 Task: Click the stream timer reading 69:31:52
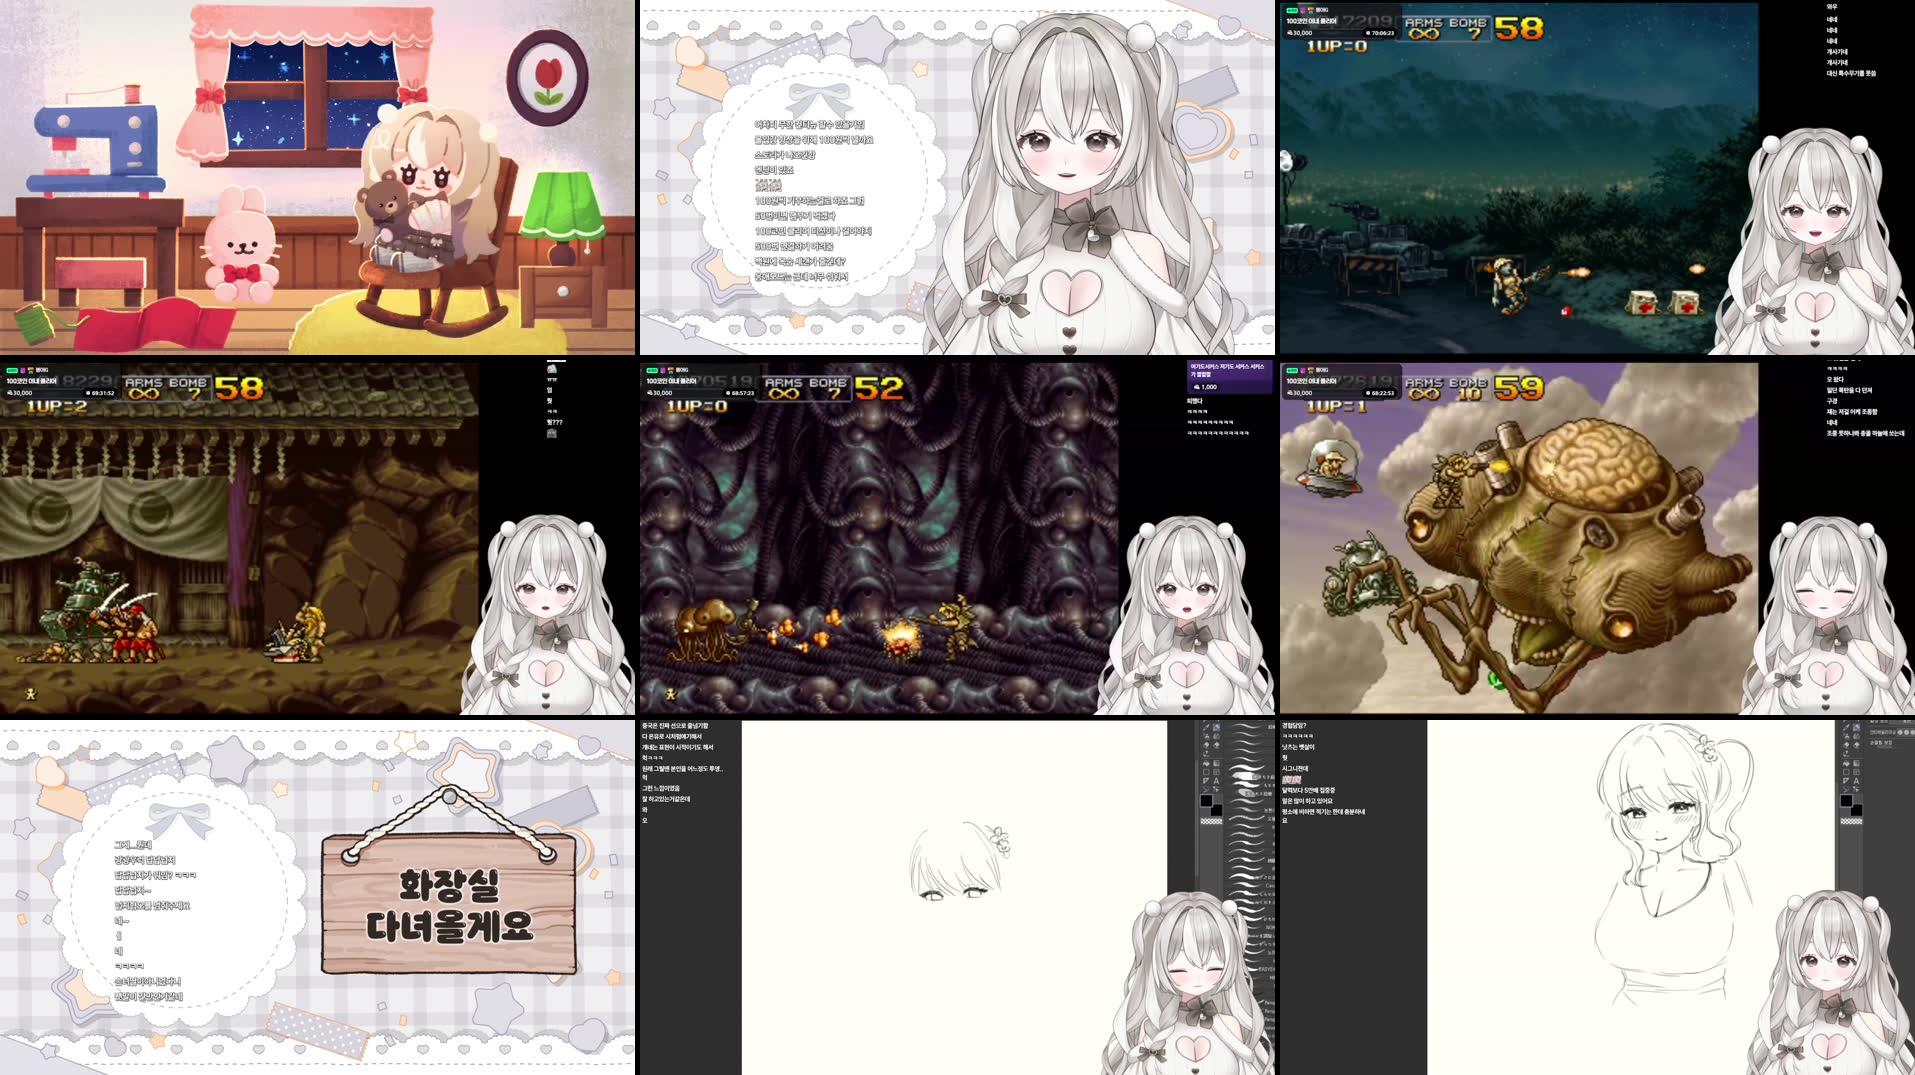point(101,393)
